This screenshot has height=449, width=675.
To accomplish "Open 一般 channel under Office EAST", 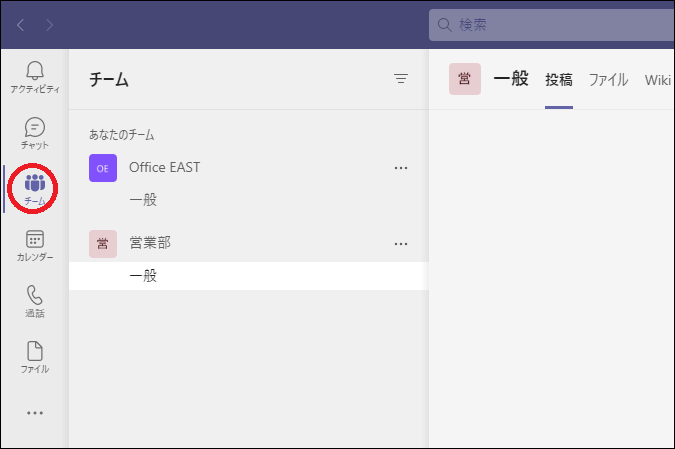I will pyautogui.click(x=144, y=200).
